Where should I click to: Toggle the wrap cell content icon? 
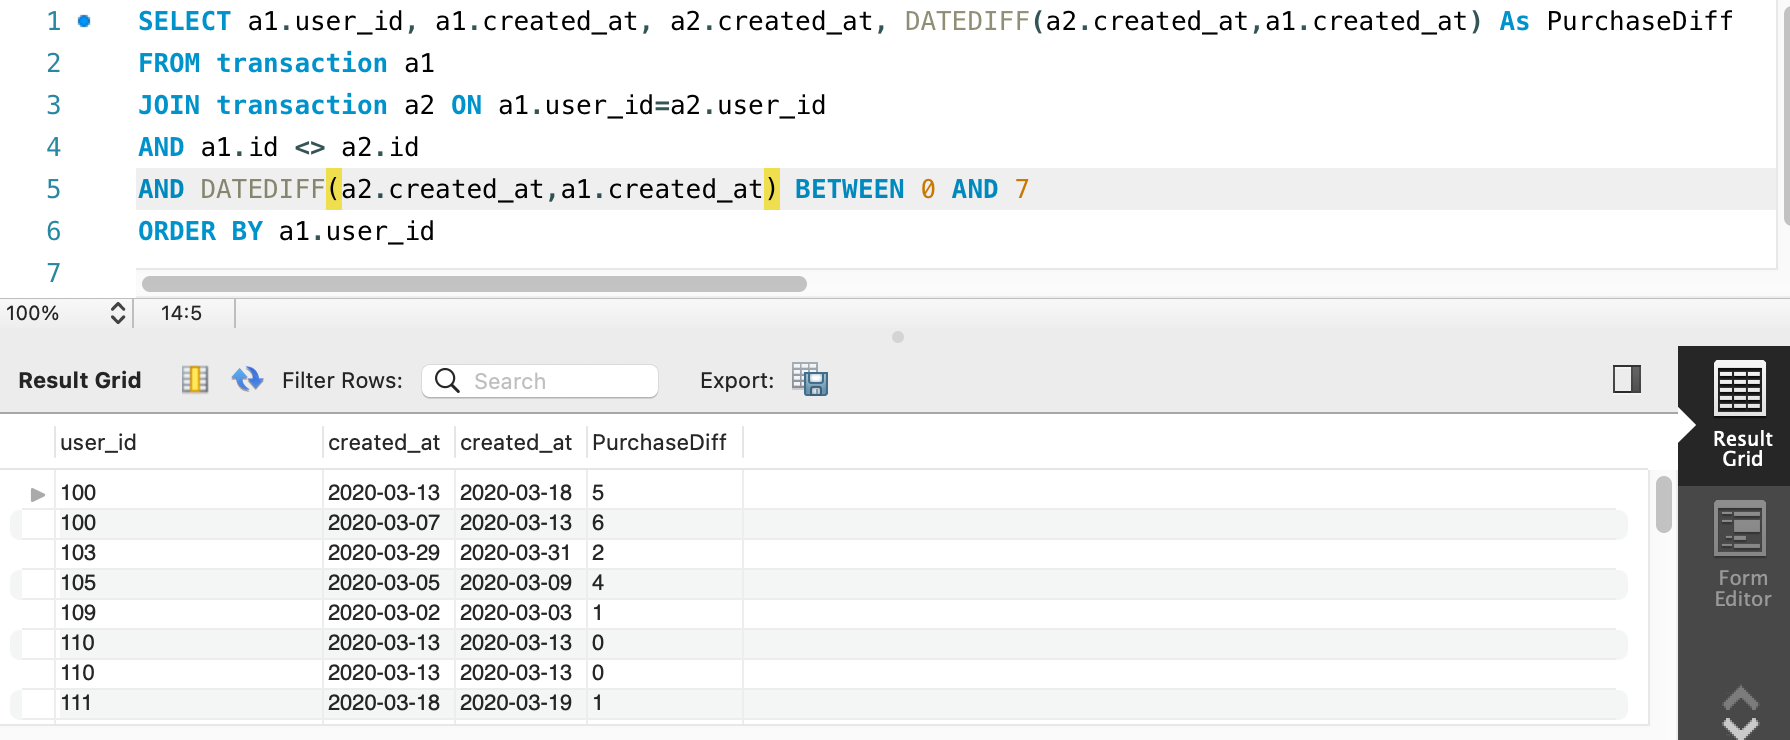194,380
